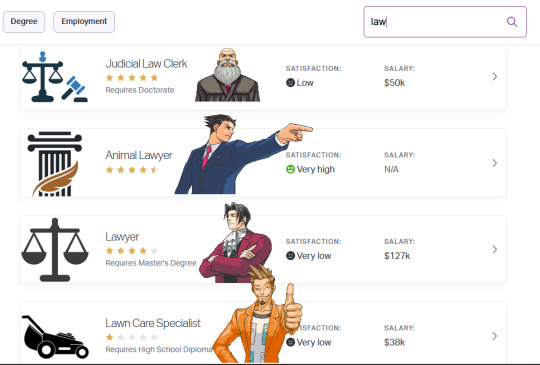Click the lawn mower icon

click(x=55, y=337)
